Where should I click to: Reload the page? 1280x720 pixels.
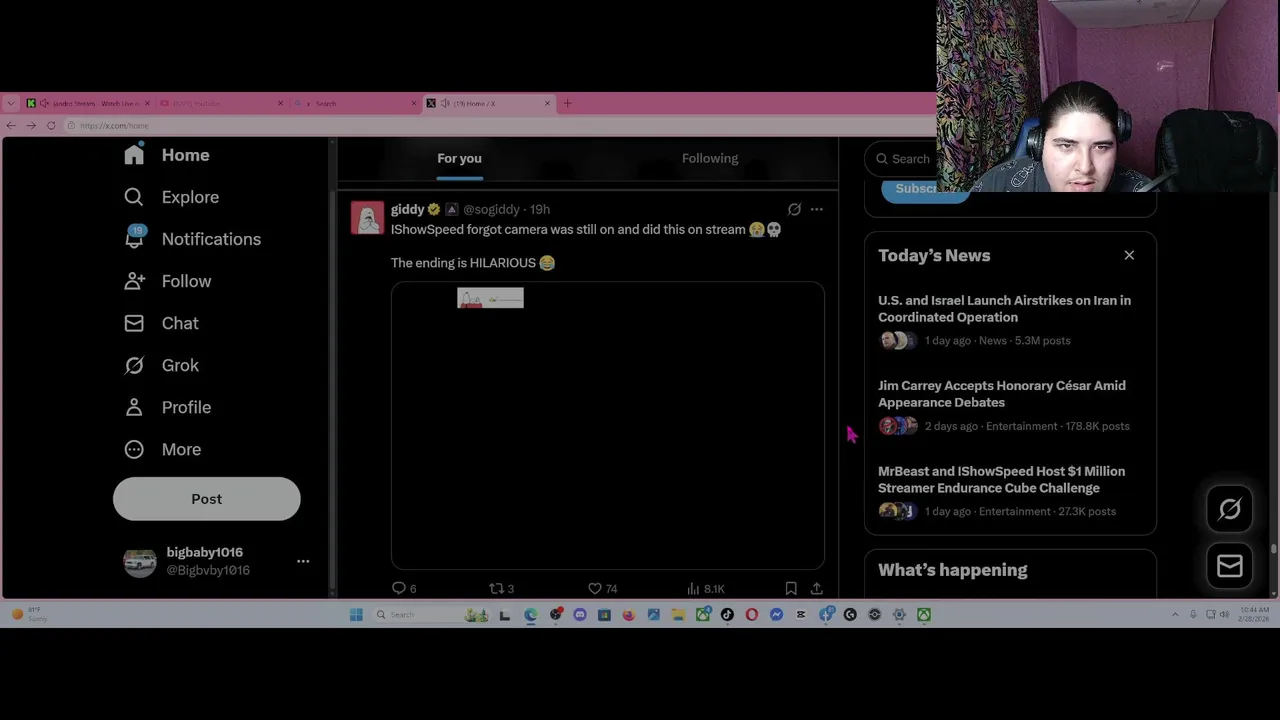(51, 125)
